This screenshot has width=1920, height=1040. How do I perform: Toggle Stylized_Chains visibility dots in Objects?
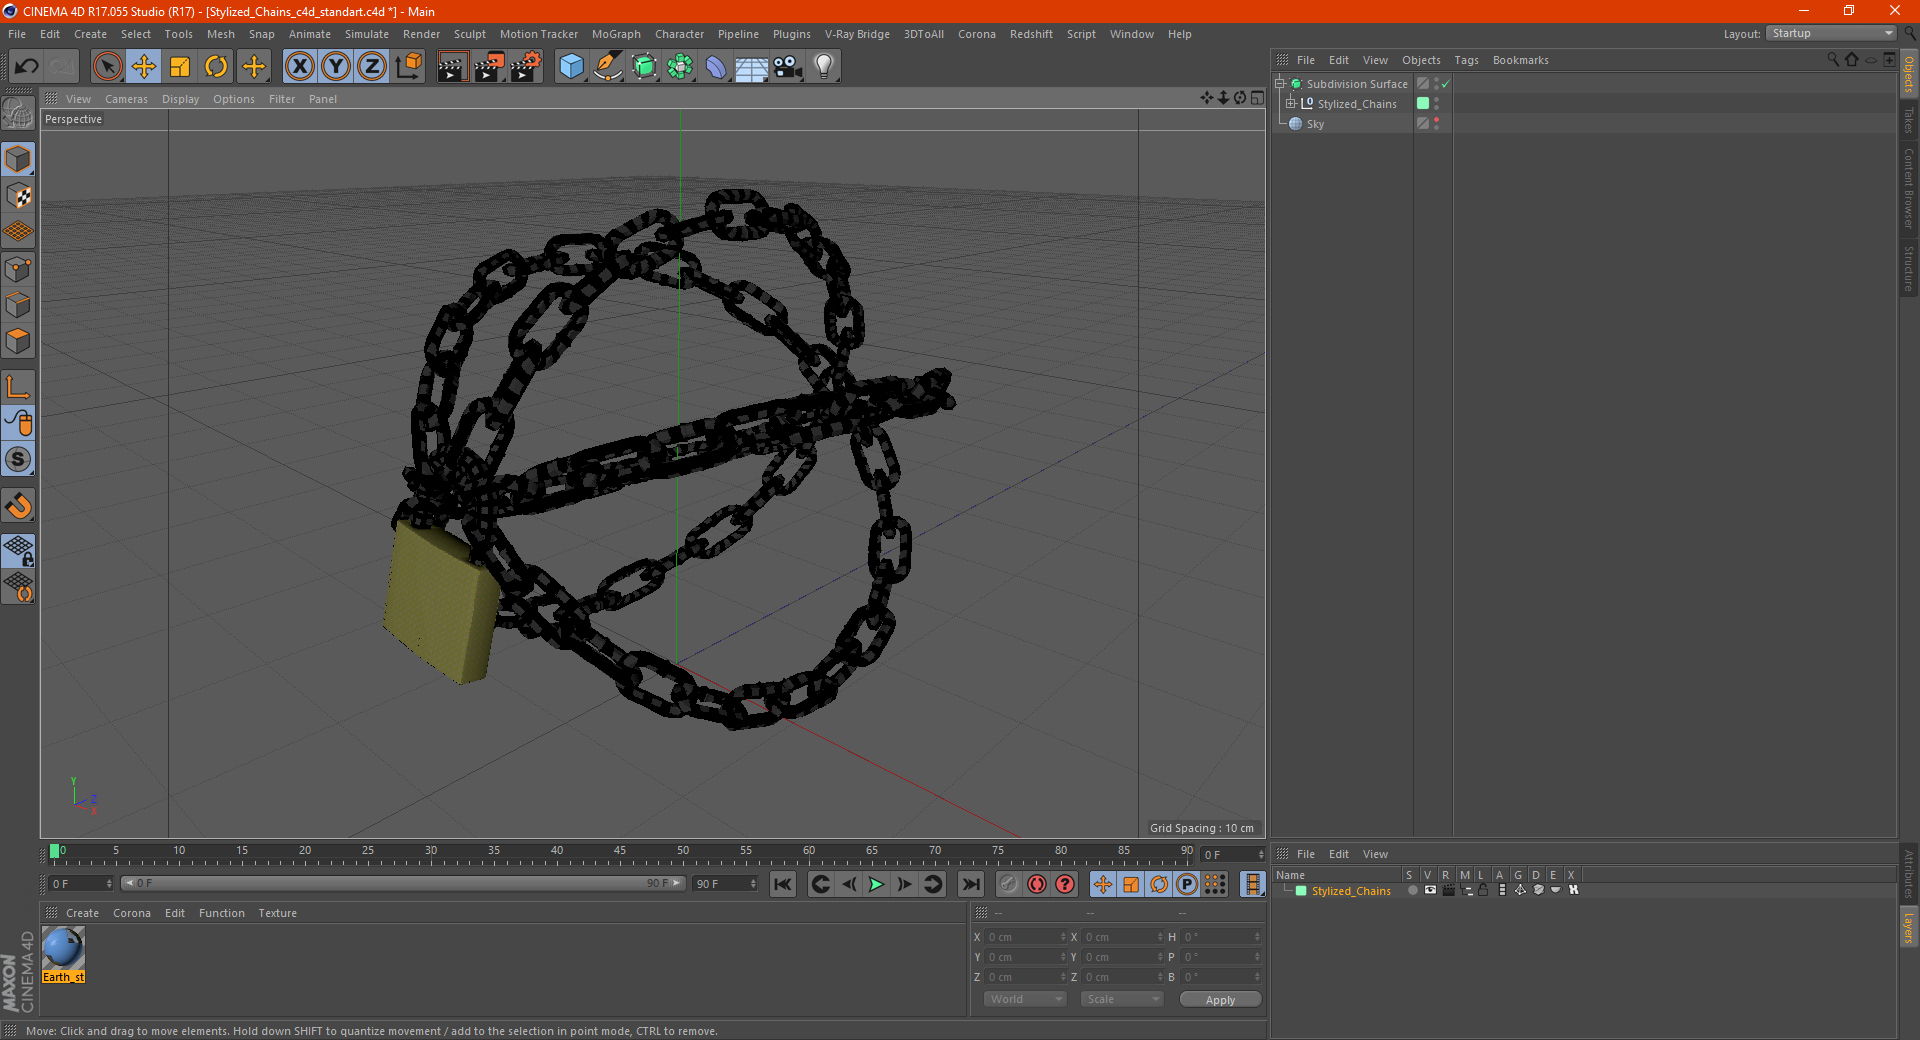(1437, 103)
